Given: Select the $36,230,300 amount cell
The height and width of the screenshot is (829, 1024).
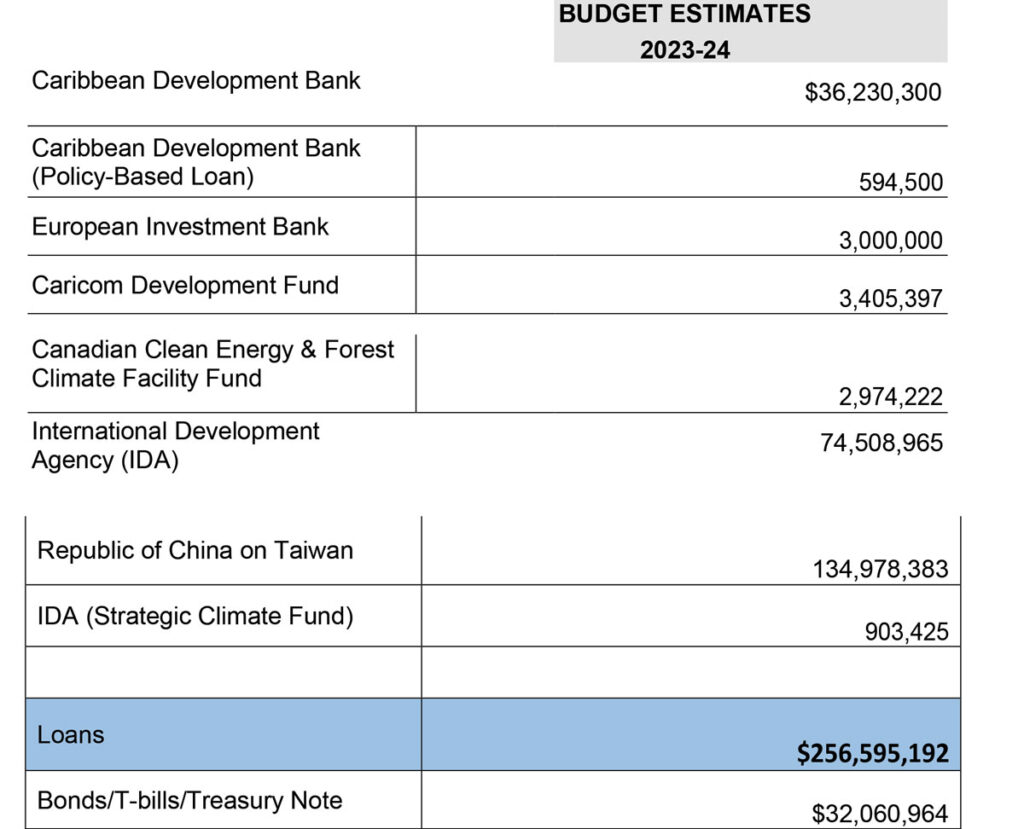Looking at the screenshot, I should [x=872, y=93].
